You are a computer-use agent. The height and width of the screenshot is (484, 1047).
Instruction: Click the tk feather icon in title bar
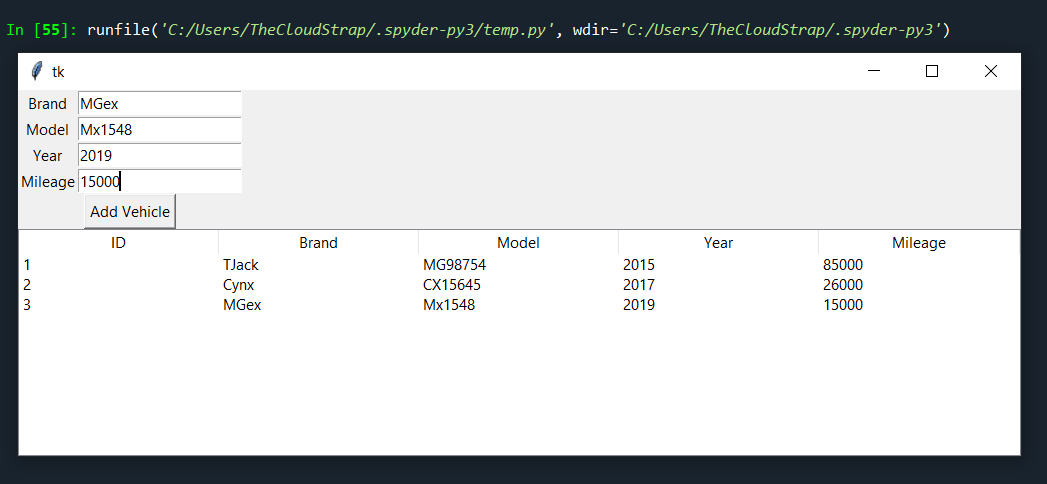[x=37, y=71]
